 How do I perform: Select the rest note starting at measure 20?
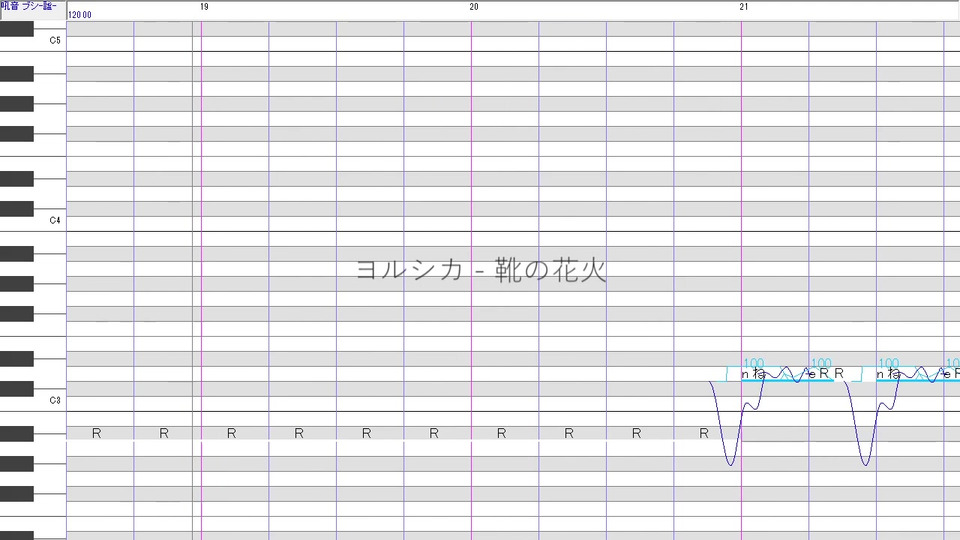[x=504, y=433]
